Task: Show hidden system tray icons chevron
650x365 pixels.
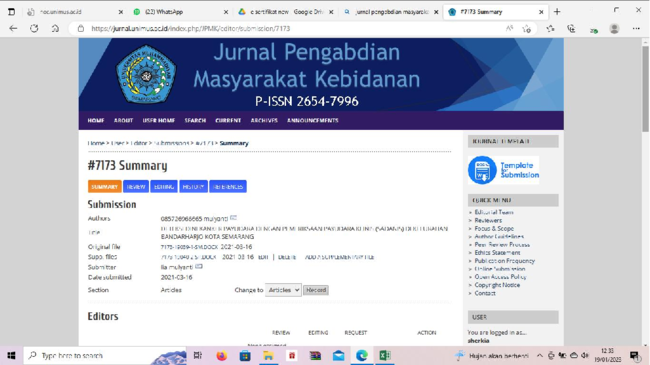Action: [539, 355]
